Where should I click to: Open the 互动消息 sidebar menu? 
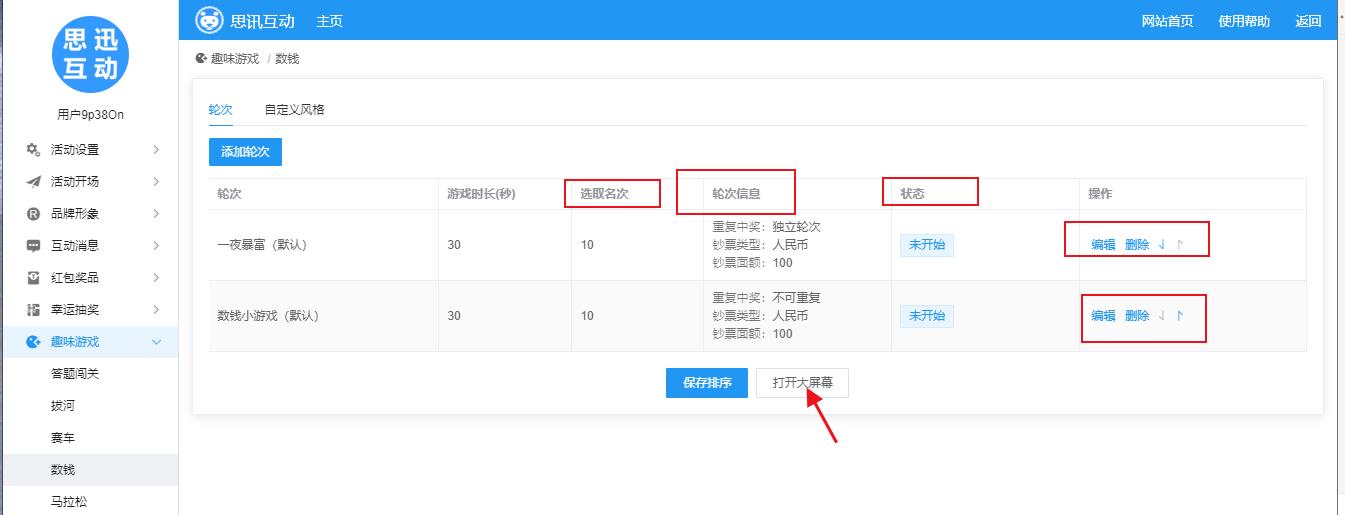point(89,246)
